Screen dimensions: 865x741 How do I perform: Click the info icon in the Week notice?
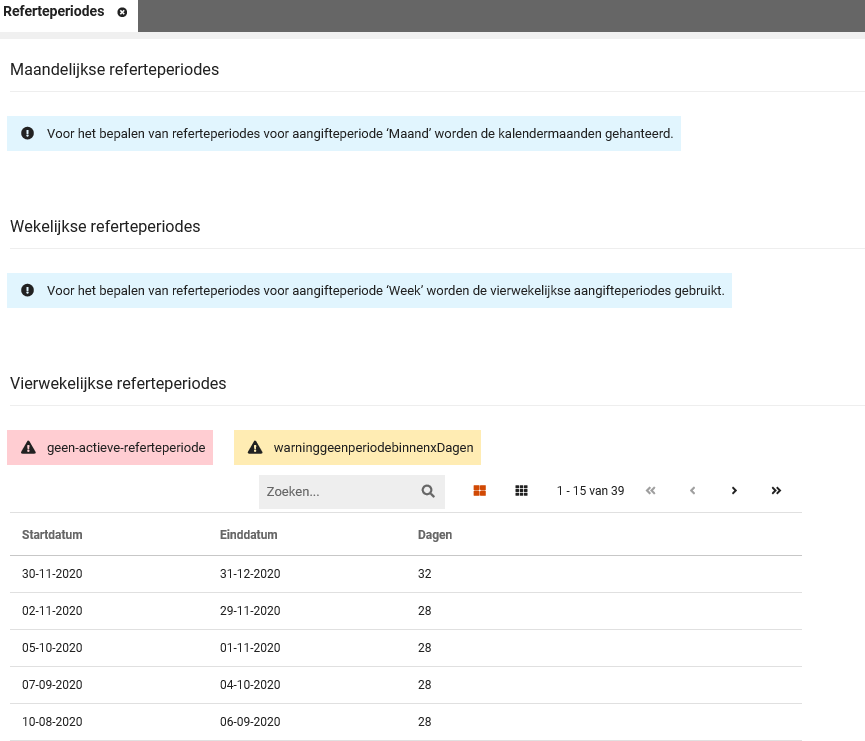(27, 290)
